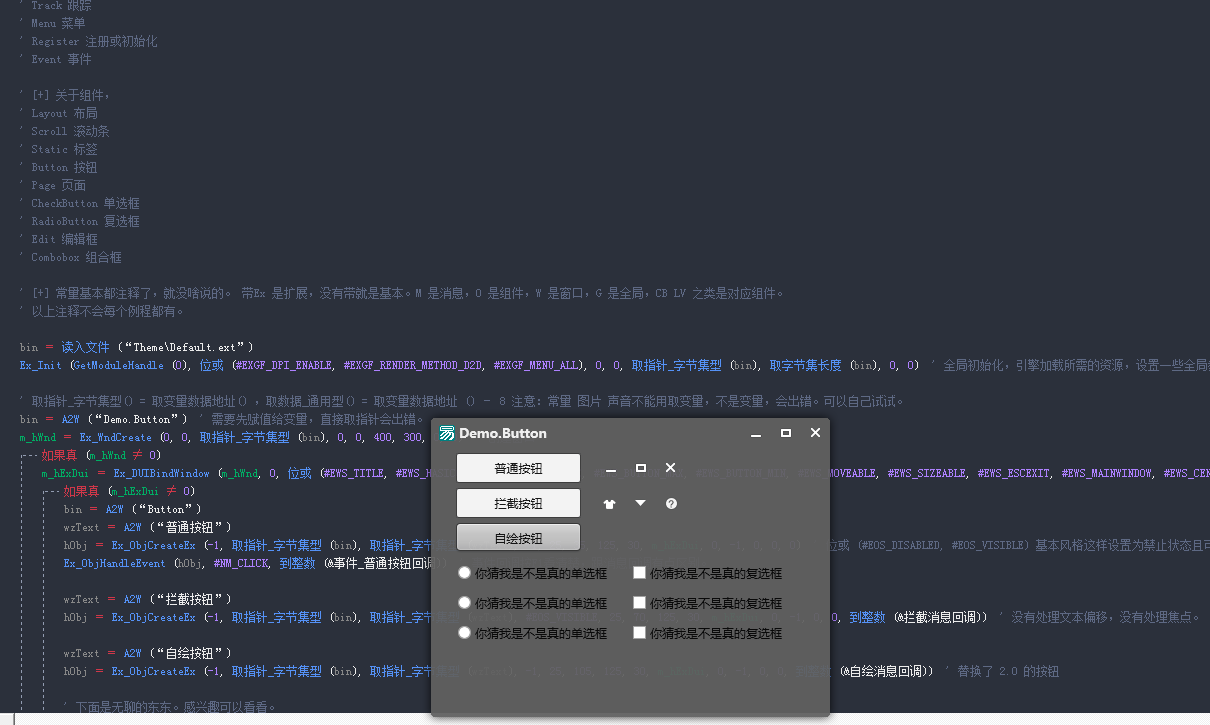Viewport: 1210px width, 725px height.
Task: Click the t-shirt skin icon in Demo.Button
Action: click(610, 504)
